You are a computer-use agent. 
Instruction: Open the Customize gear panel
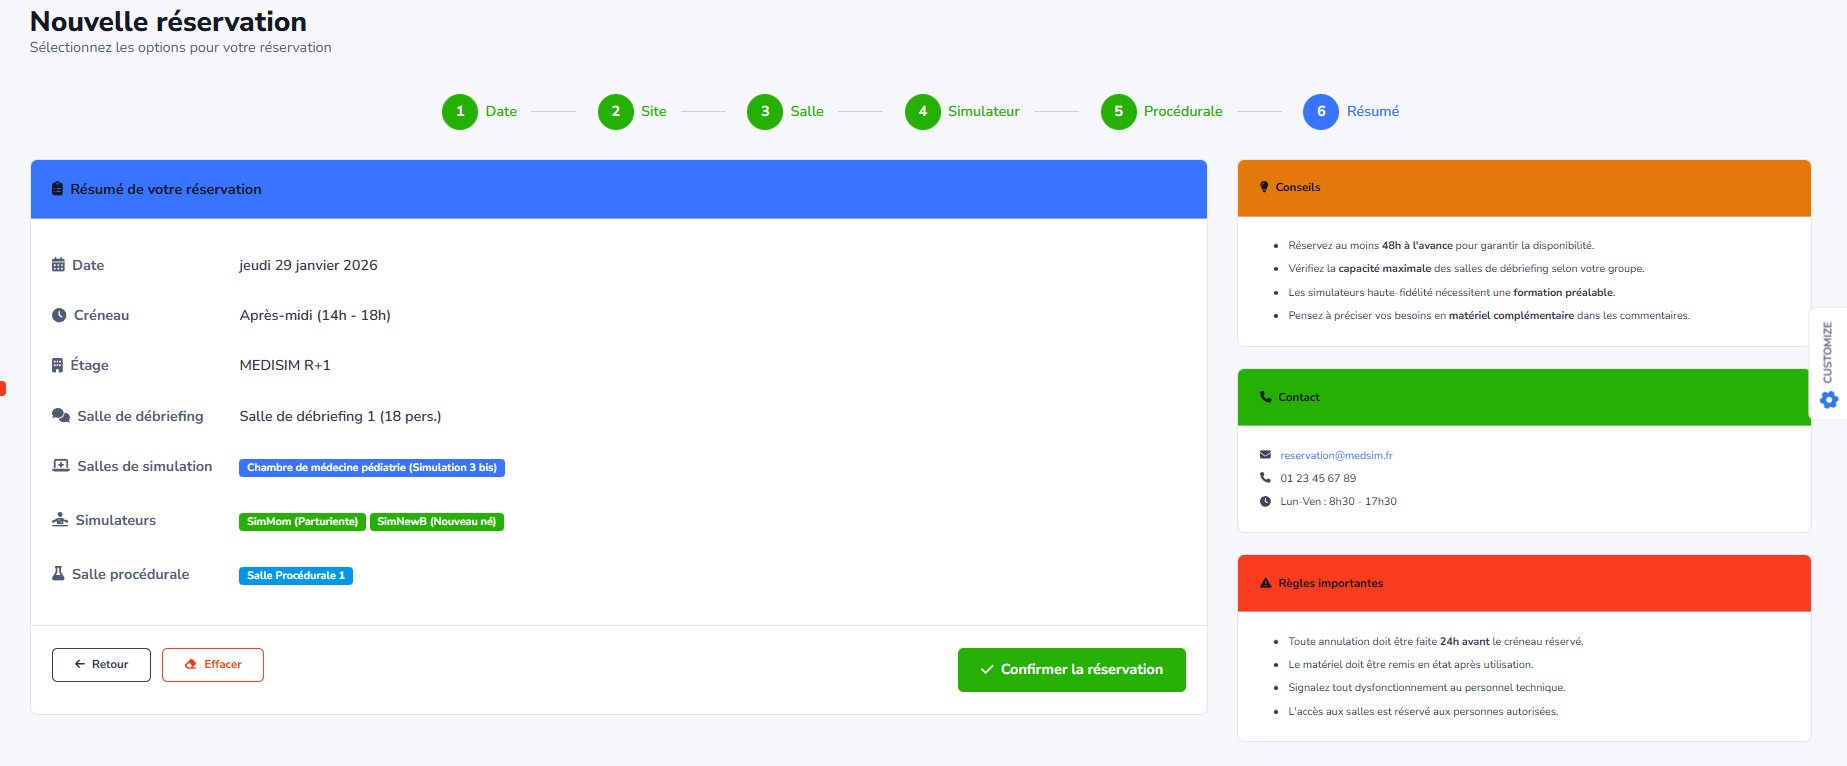click(x=1828, y=399)
